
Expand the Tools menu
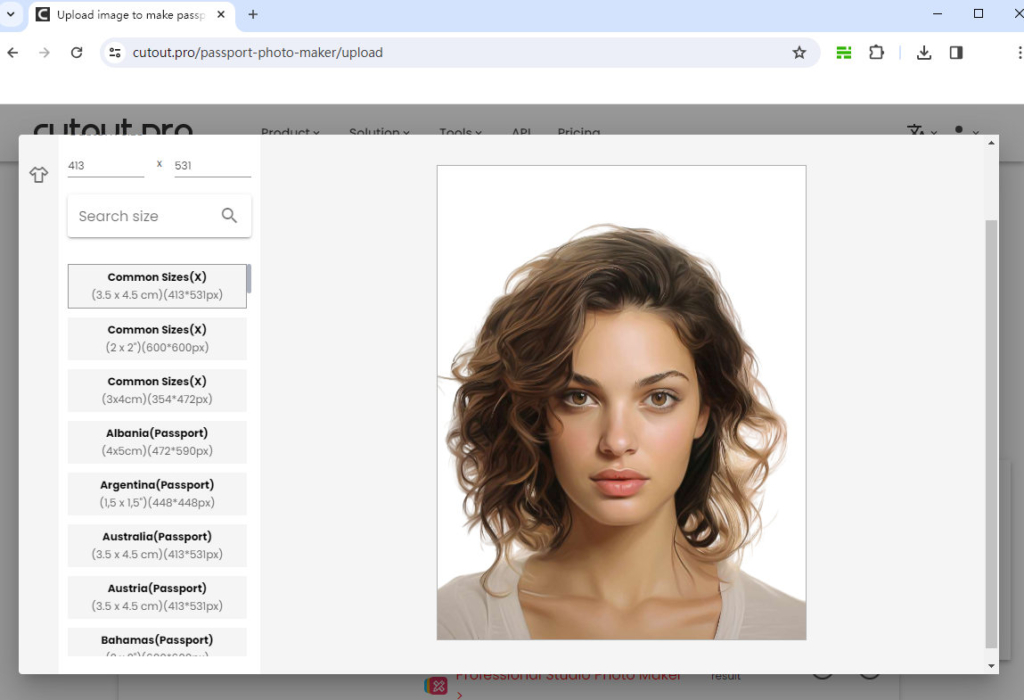pos(460,132)
